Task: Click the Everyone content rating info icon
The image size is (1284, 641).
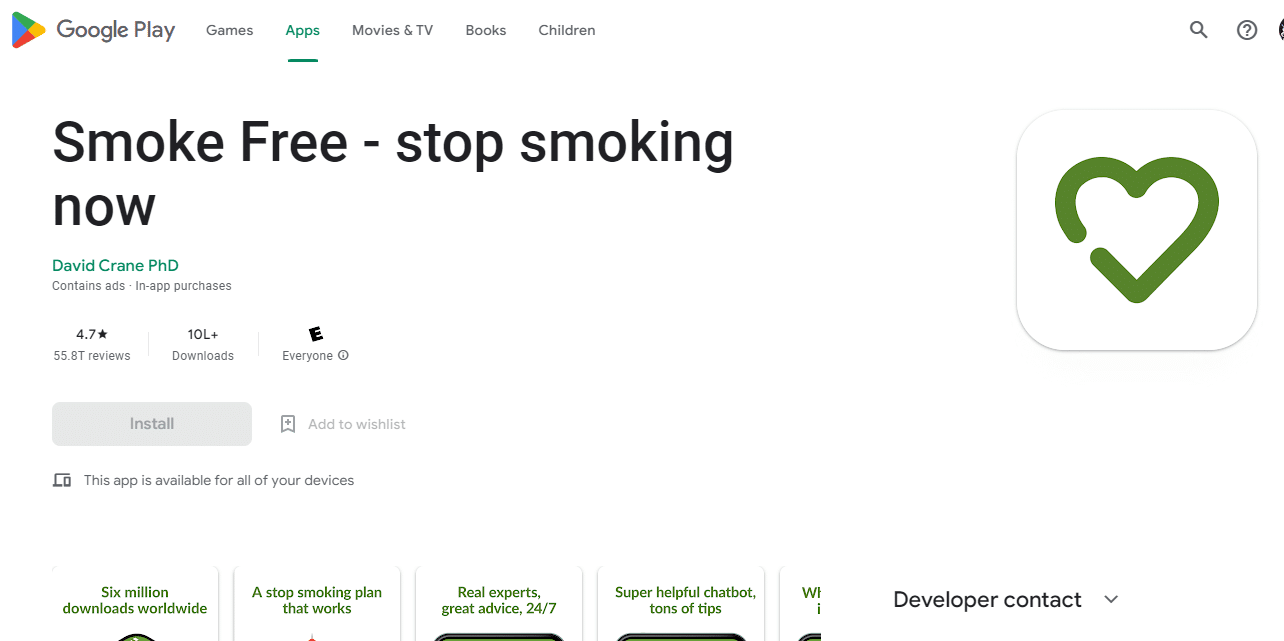Action: coord(343,356)
